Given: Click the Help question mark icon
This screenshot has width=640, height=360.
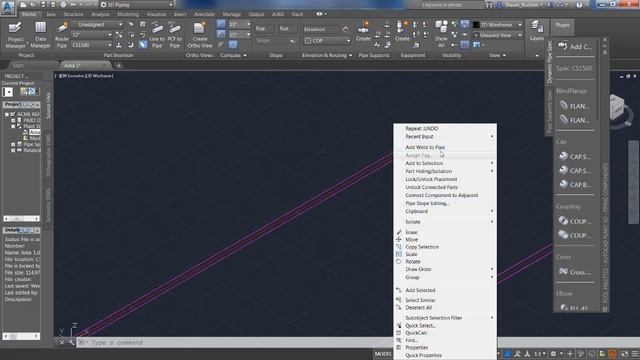Looking at the screenshot, I should tap(579, 4).
